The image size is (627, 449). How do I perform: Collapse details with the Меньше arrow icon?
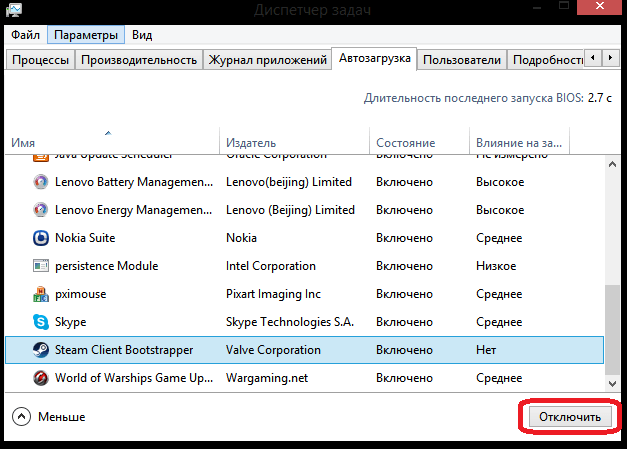(x=21, y=417)
